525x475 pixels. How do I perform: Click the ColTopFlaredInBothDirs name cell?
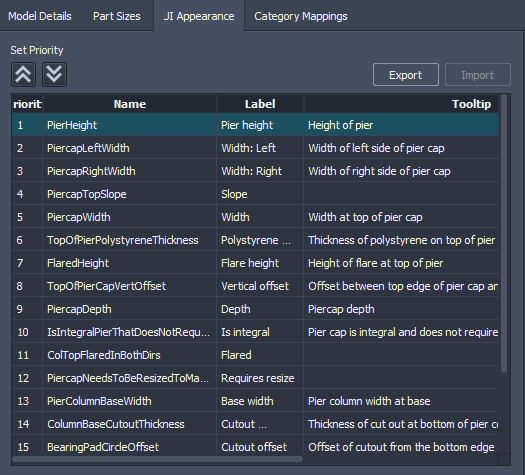coord(130,355)
